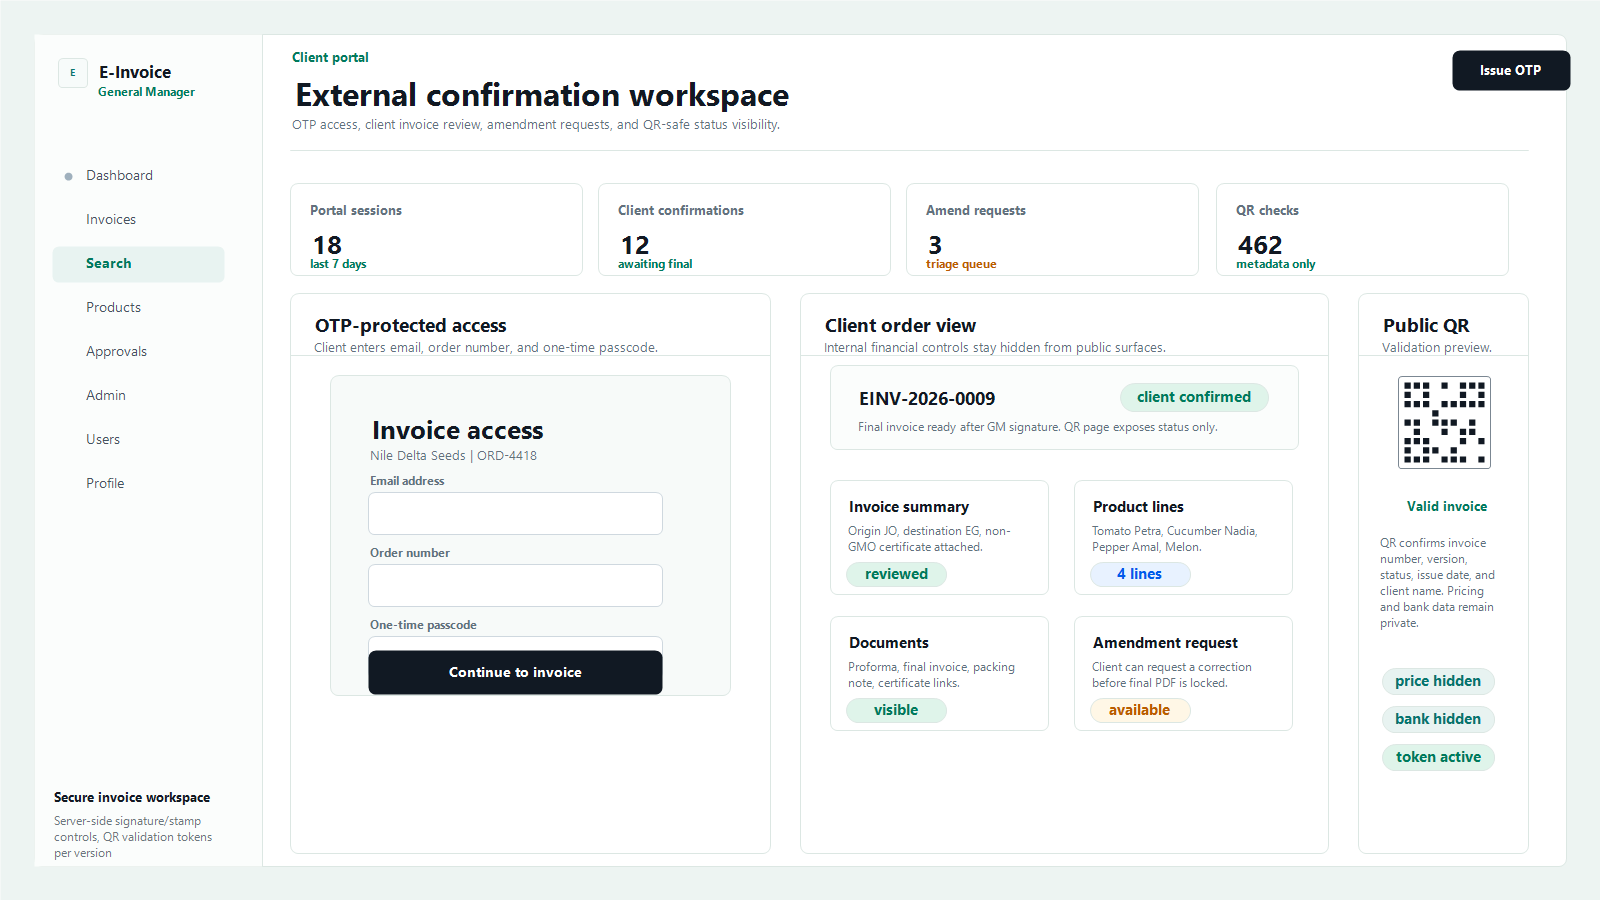This screenshot has height=900, width=1600.
Task: Click the E-Invoice logo icon
Action: [x=73, y=73]
